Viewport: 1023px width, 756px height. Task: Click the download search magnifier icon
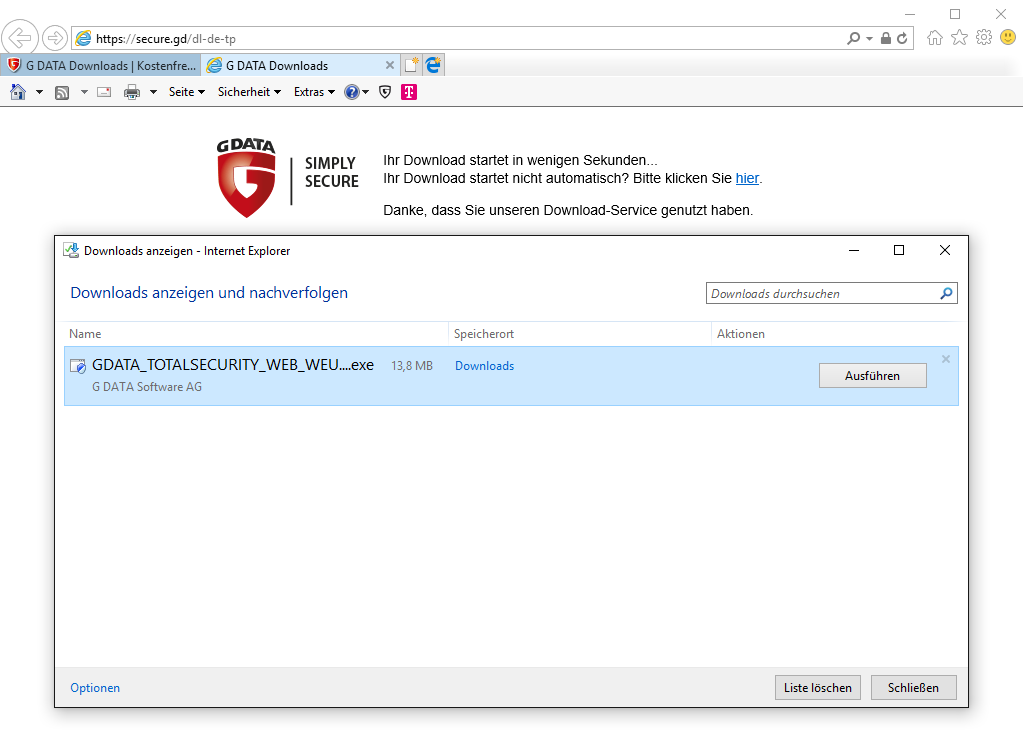[x=946, y=294]
